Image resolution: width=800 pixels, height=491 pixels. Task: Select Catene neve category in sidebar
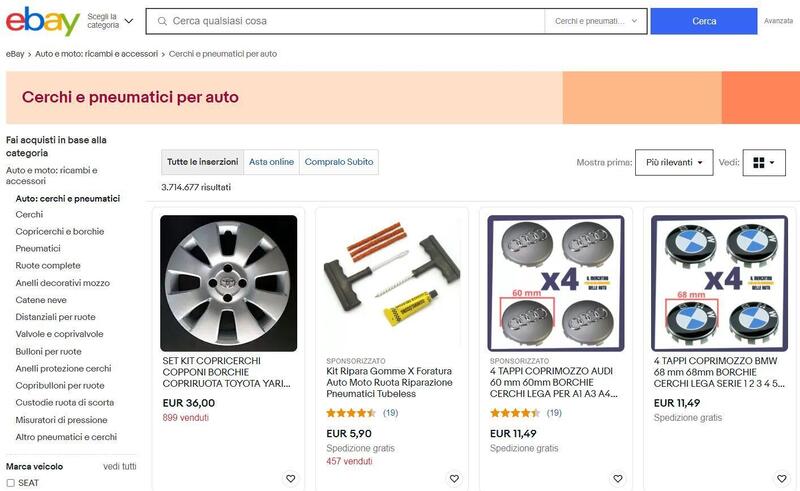(x=41, y=300)
